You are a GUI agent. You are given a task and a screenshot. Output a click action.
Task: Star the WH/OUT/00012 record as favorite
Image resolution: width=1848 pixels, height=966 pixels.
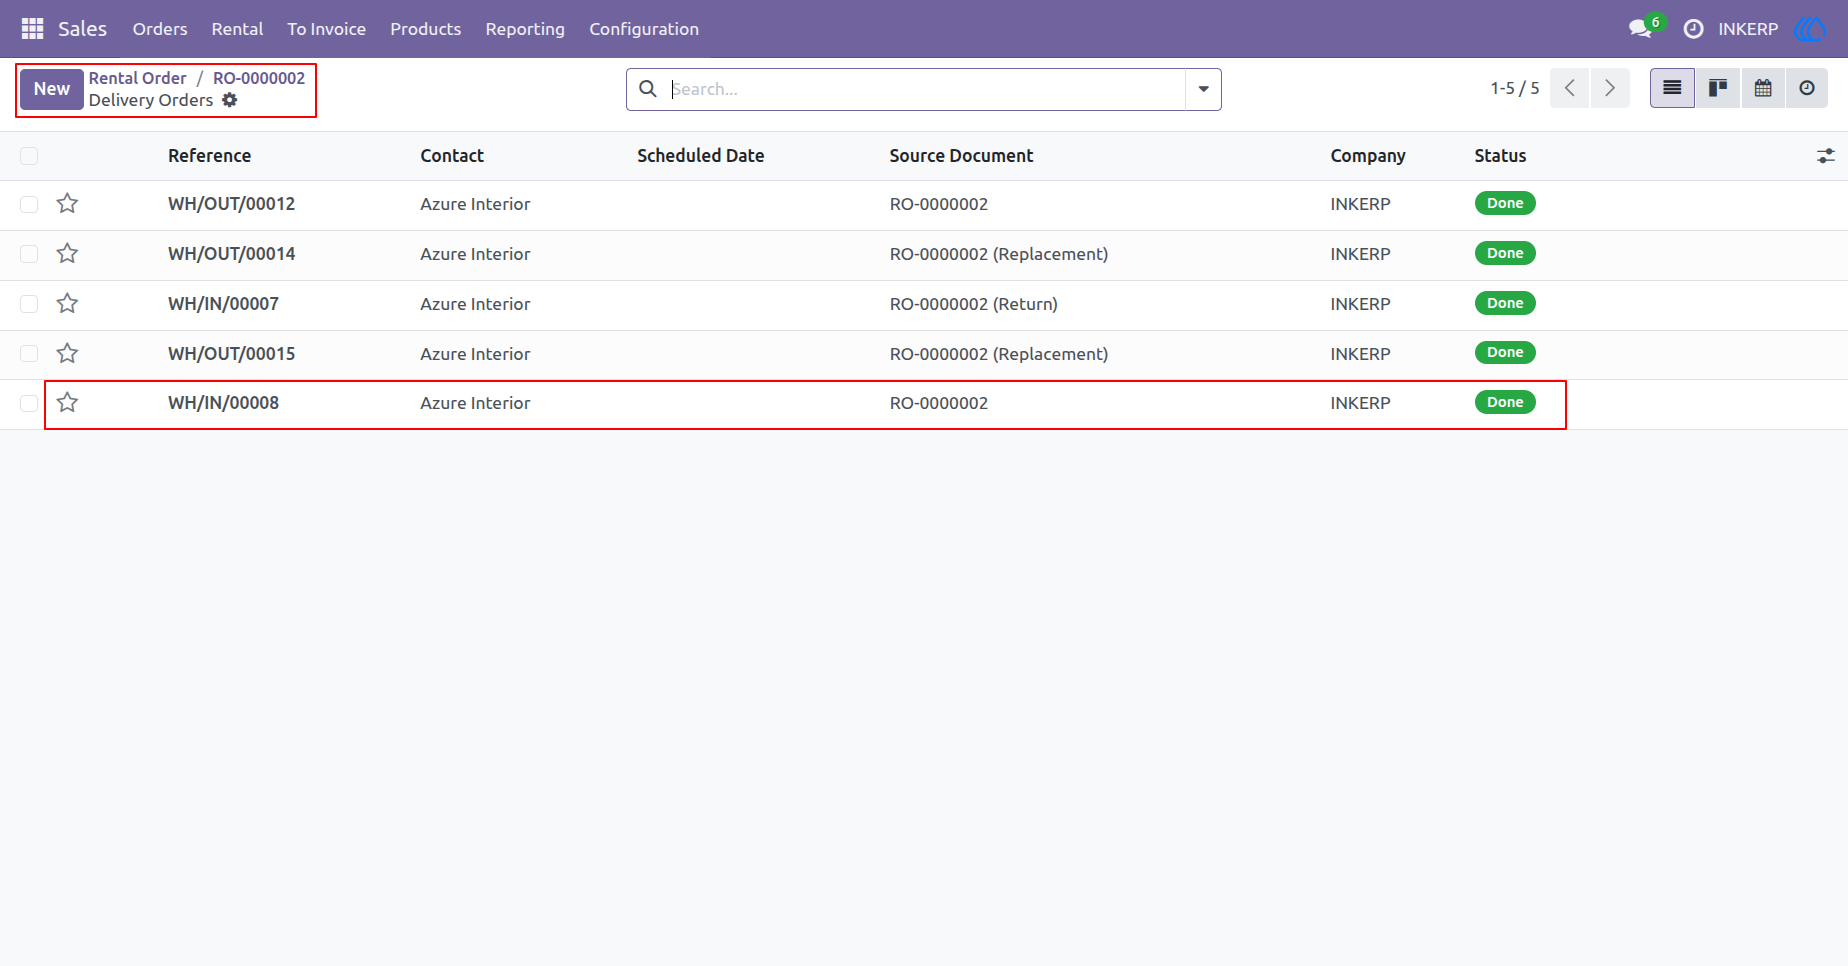pyautogui.click(x=67, y=204)
